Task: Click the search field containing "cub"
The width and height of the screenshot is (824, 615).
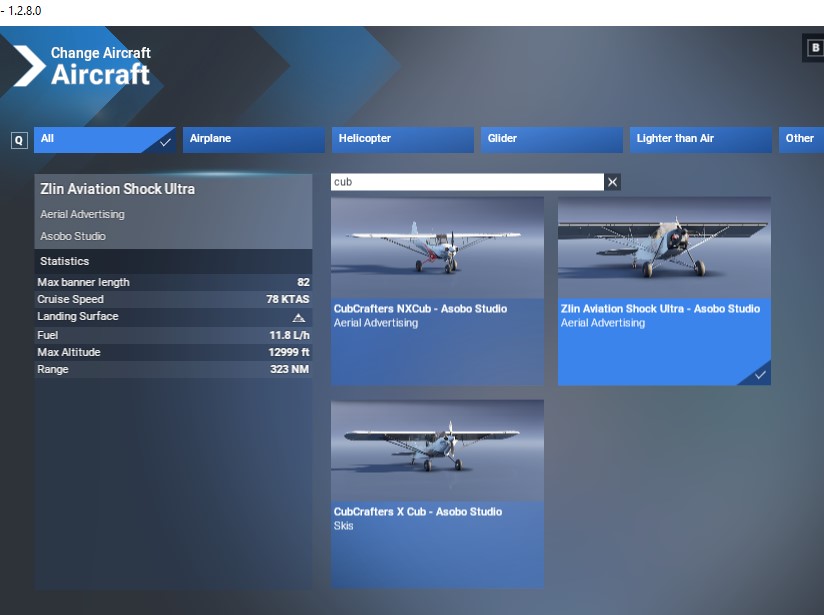Action: coord(466,182)
